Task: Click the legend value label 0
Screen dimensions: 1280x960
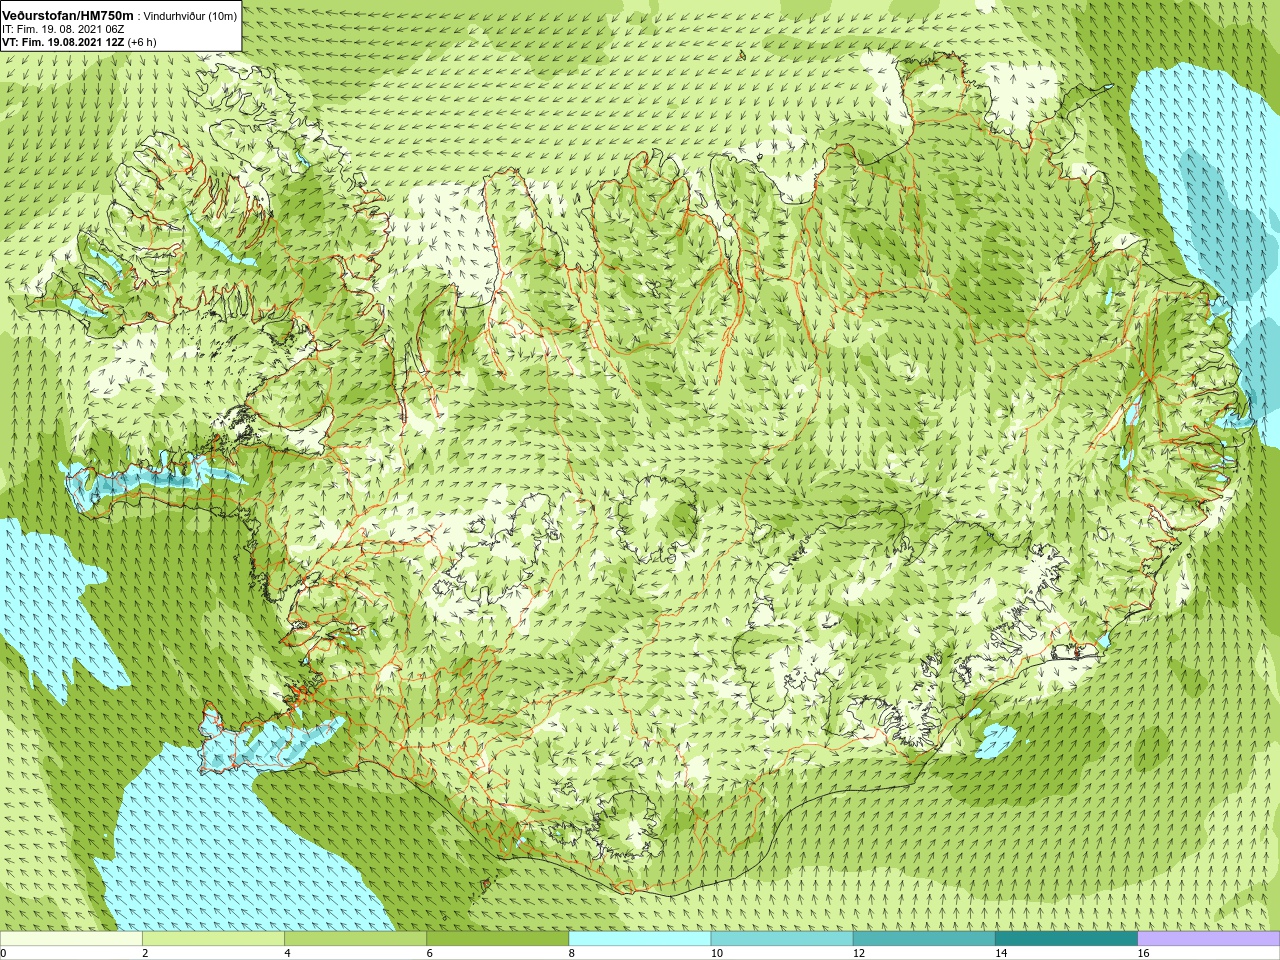Action: (x=3, y=953)
